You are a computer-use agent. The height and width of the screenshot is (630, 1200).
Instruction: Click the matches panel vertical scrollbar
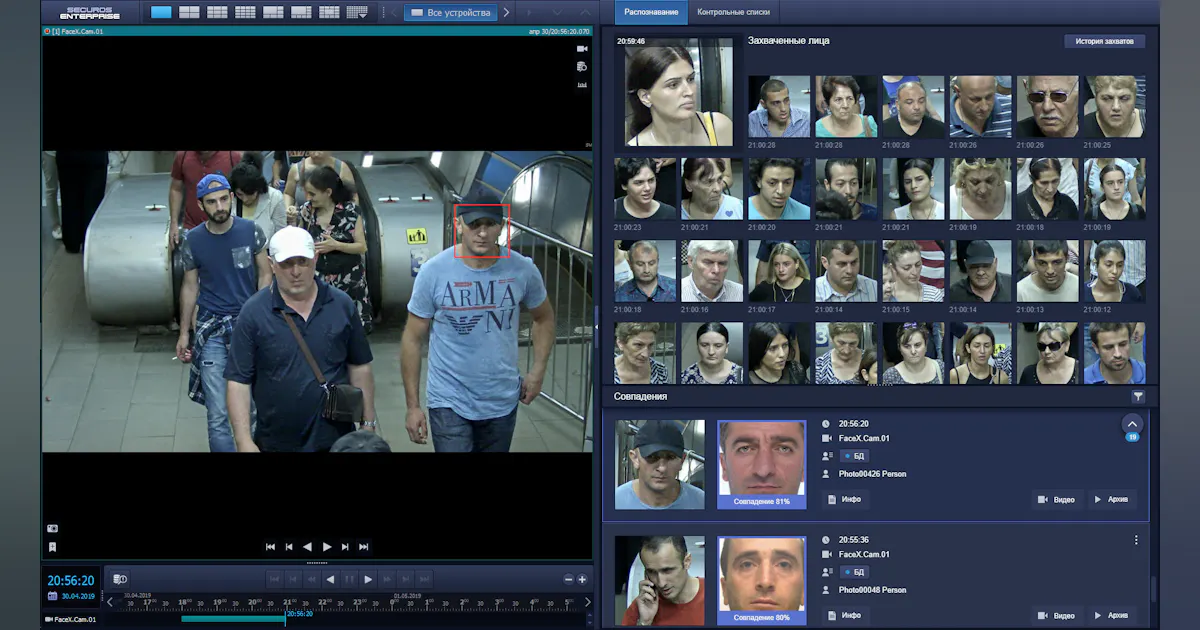pyautogui.click(x=1153, y=590)
